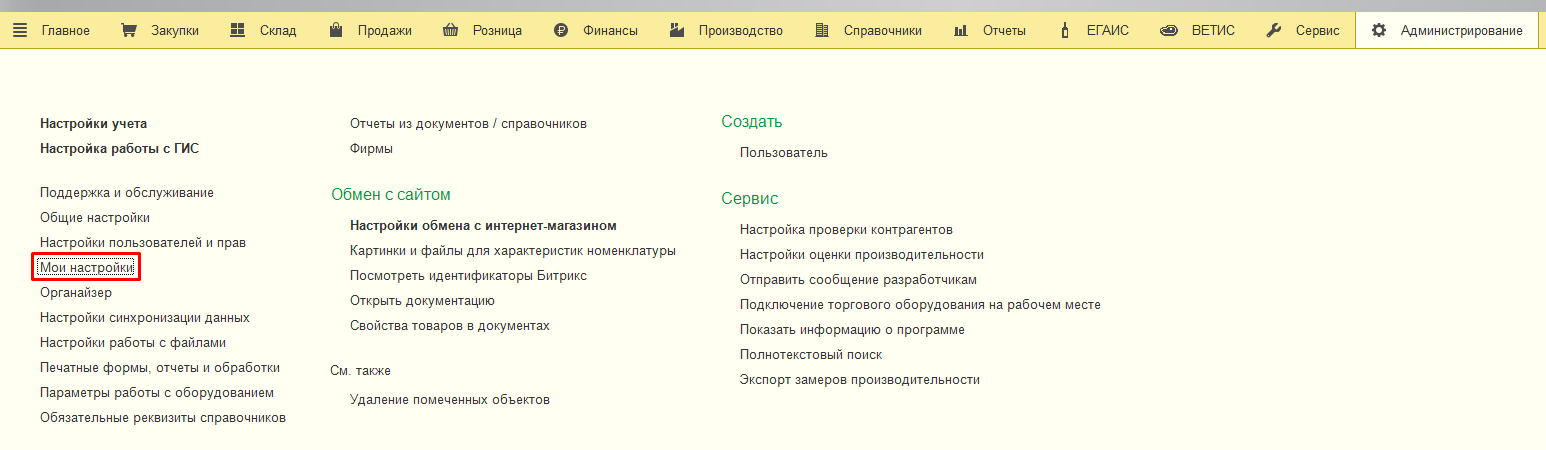Click the shopping cart icon for Закупки
Screen dimensions: 1546x450
(129, 30)
